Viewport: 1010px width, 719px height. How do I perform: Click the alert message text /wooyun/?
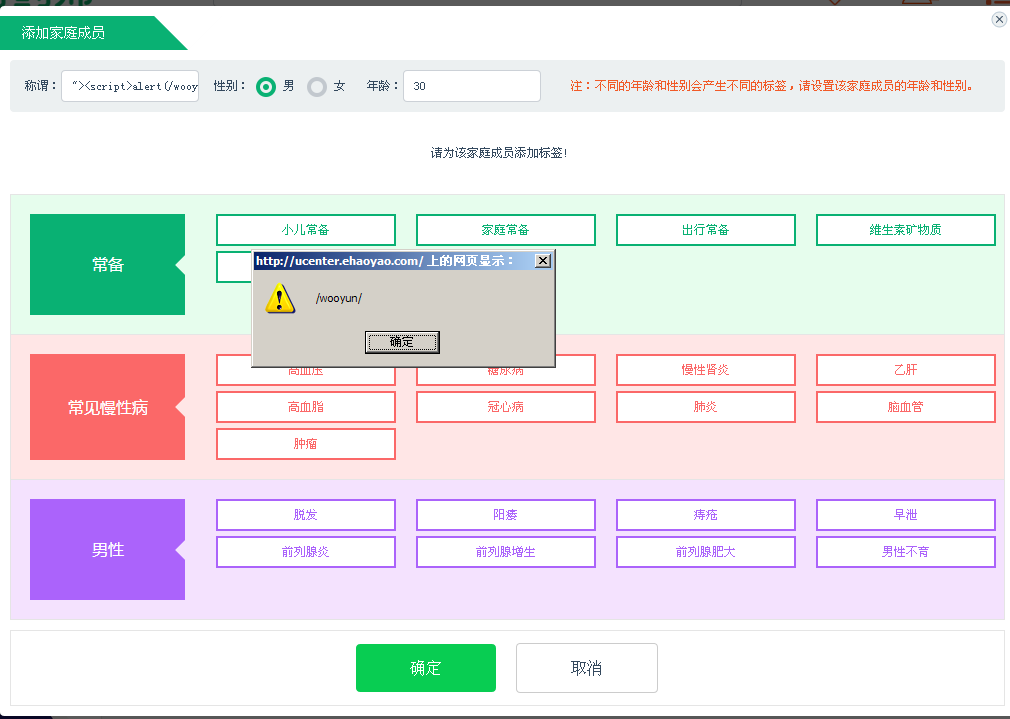tap(339, 298)
